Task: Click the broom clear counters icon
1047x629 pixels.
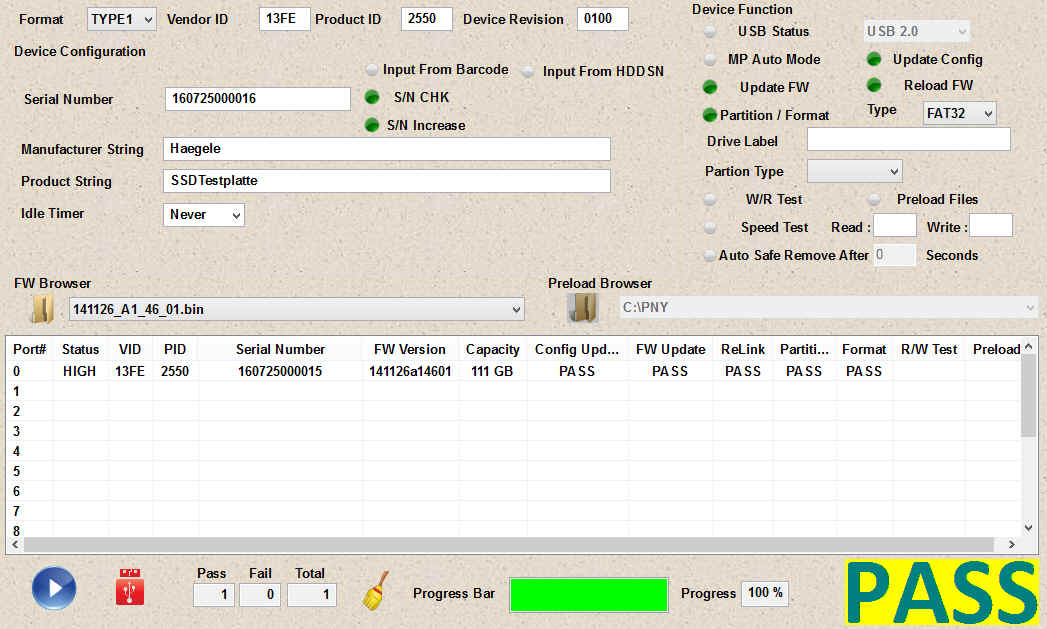Action: 375,590
